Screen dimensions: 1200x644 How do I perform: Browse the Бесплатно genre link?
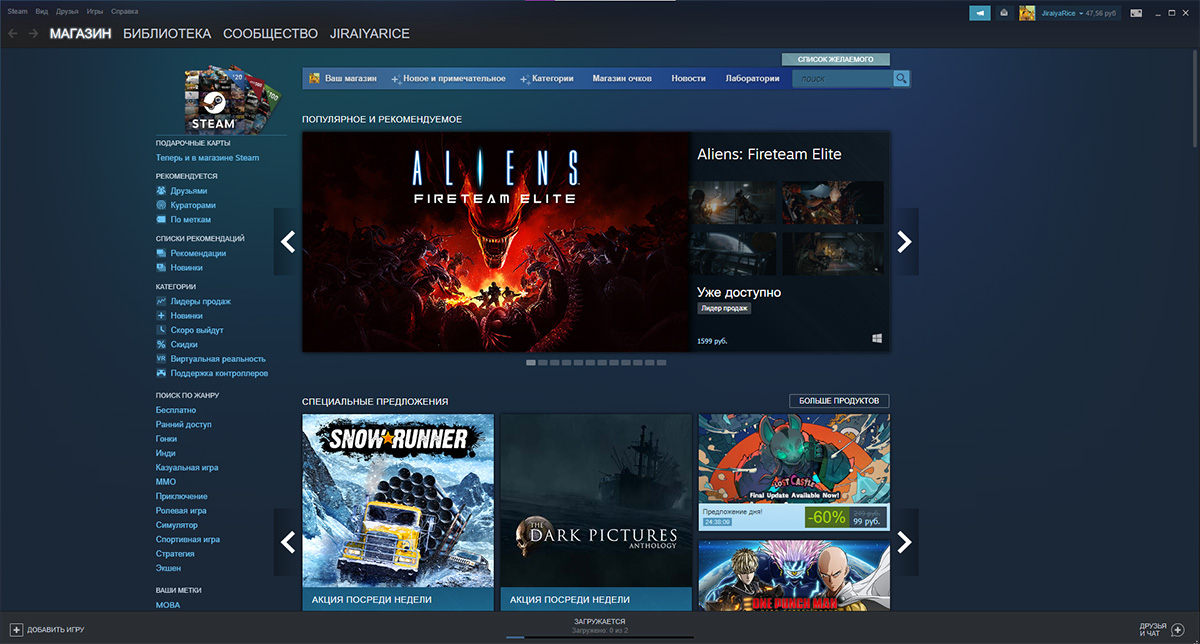click(x=175, y=410)
